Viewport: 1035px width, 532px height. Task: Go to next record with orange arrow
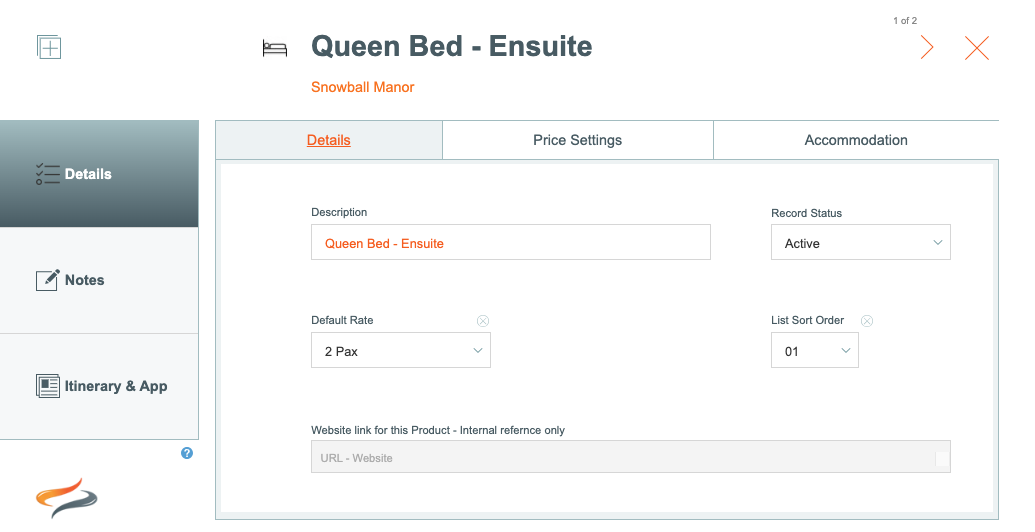click(x=927, y=48)
